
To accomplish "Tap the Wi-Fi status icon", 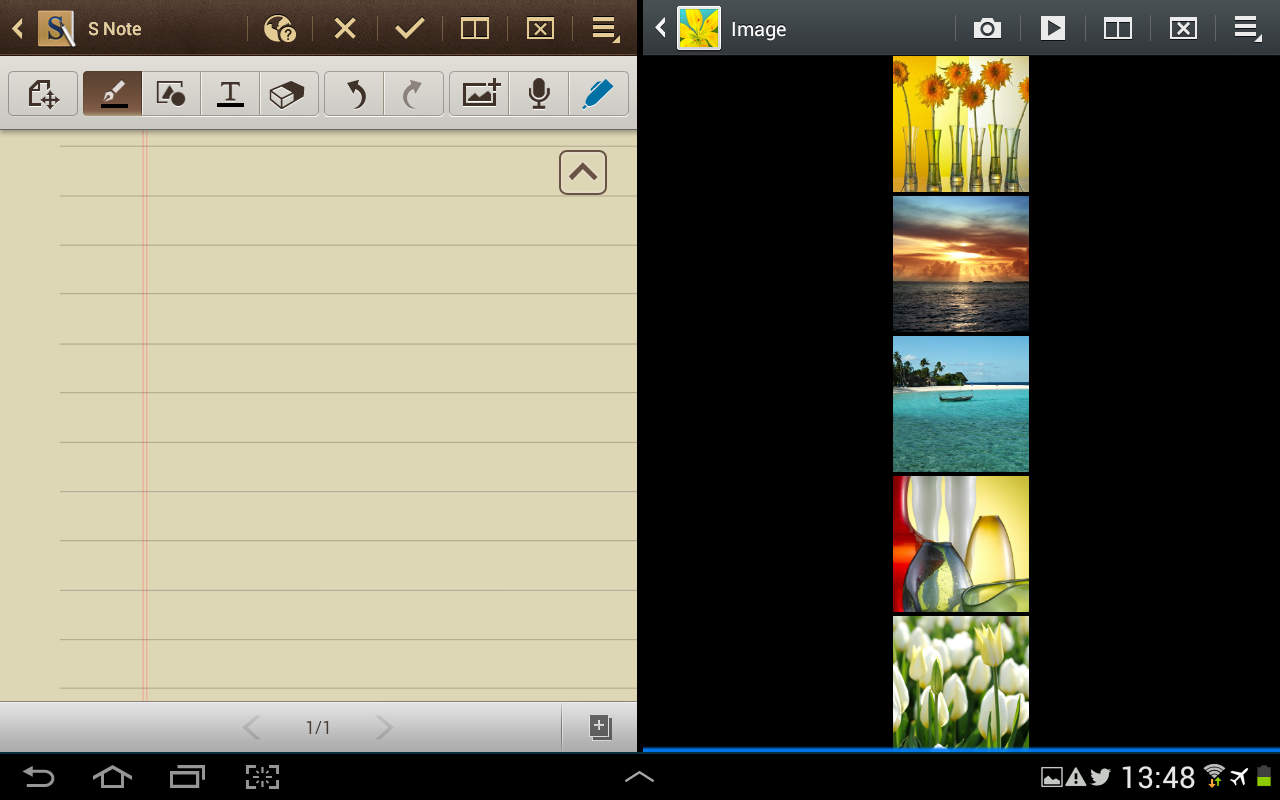I will pyautogui.click(x=1214, y=776).
